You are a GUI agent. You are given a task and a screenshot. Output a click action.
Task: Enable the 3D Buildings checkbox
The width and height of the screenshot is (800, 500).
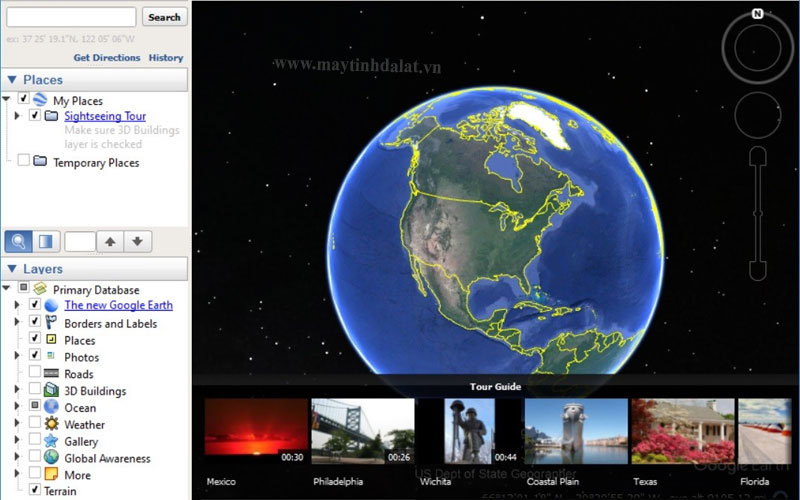click(35, 388)
